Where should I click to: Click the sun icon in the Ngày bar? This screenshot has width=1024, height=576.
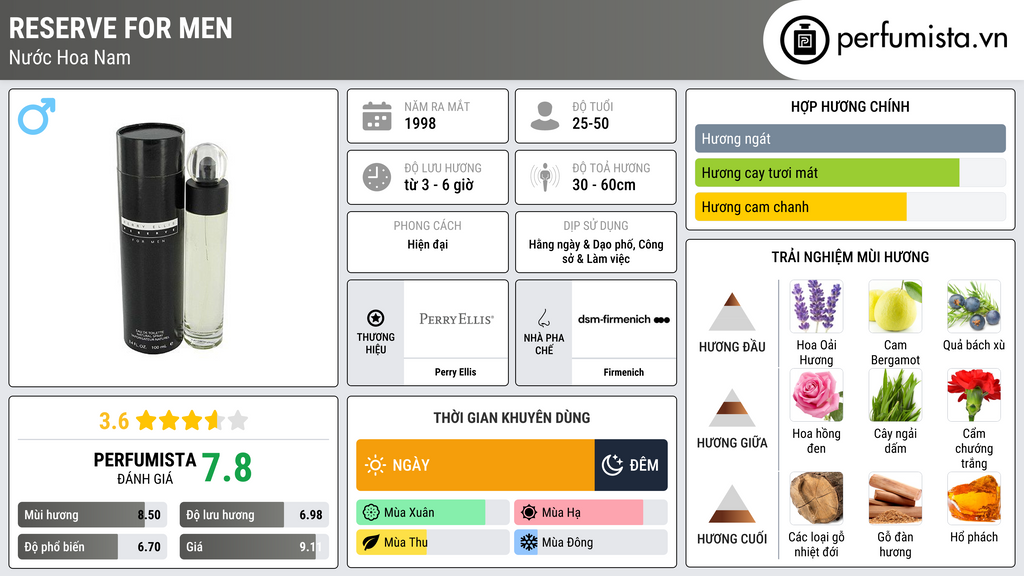[x=375, y=465]
